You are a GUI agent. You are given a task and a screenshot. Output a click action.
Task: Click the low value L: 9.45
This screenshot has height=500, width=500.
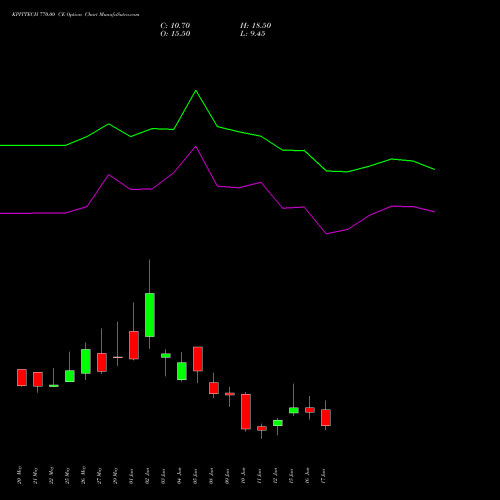pos(253,34)
